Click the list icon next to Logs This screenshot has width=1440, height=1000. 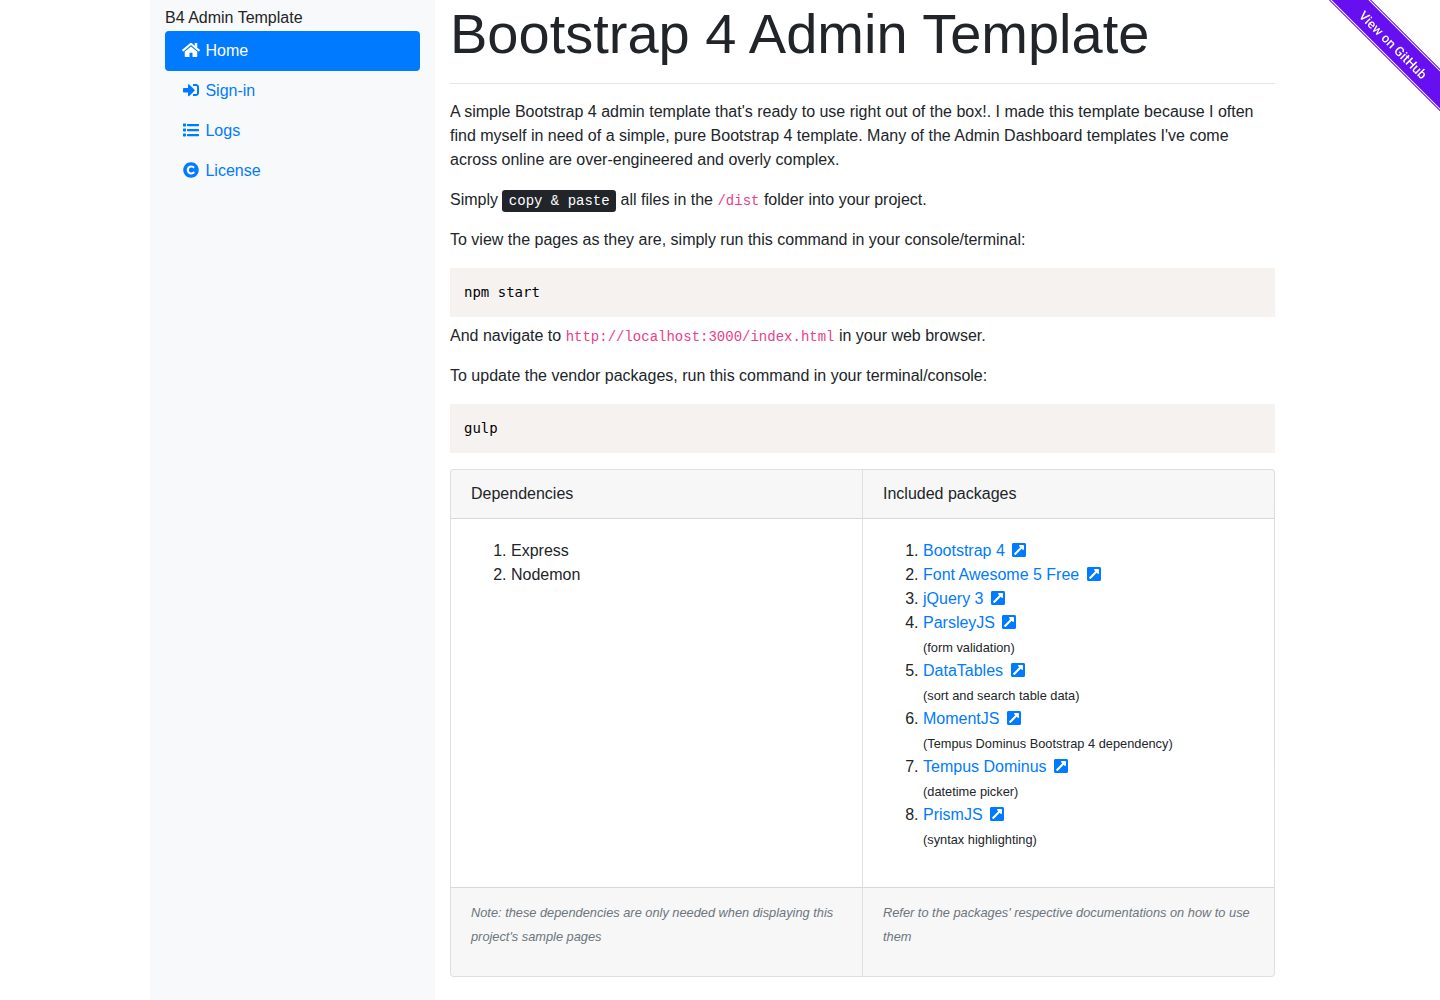pos(190,130)
